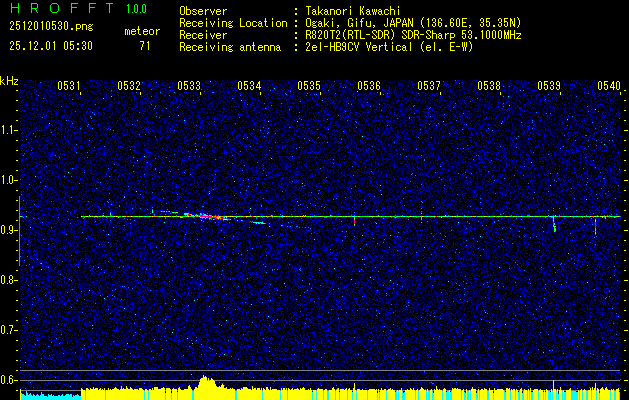
Task: Click the Receiving Location field label
Action: click(x=233, y=23)
